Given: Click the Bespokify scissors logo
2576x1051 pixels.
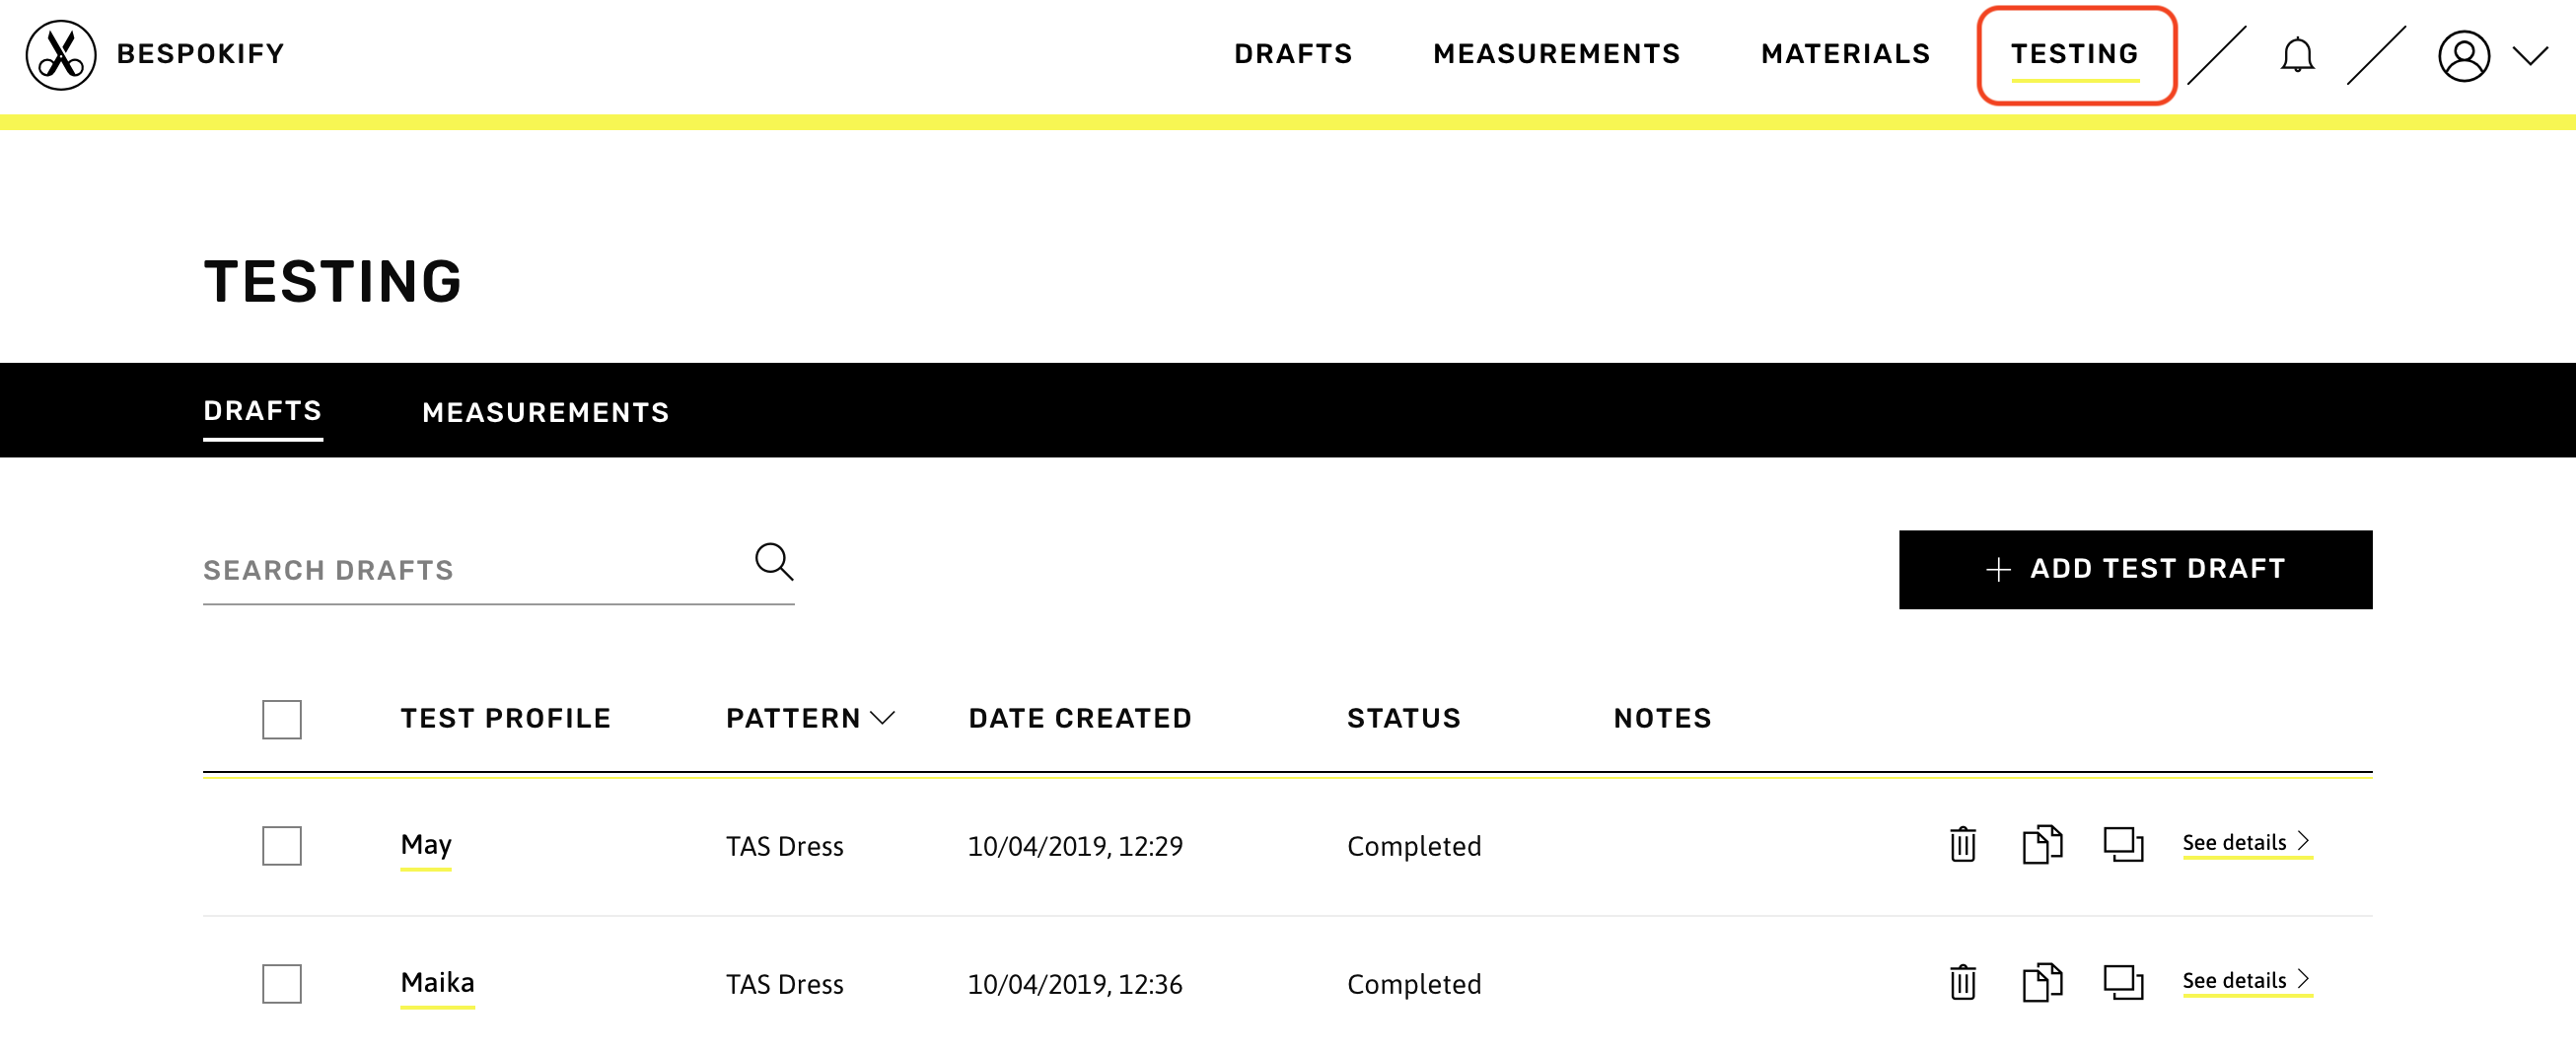Looking at the screenshot, I should [x=61, y=55].
